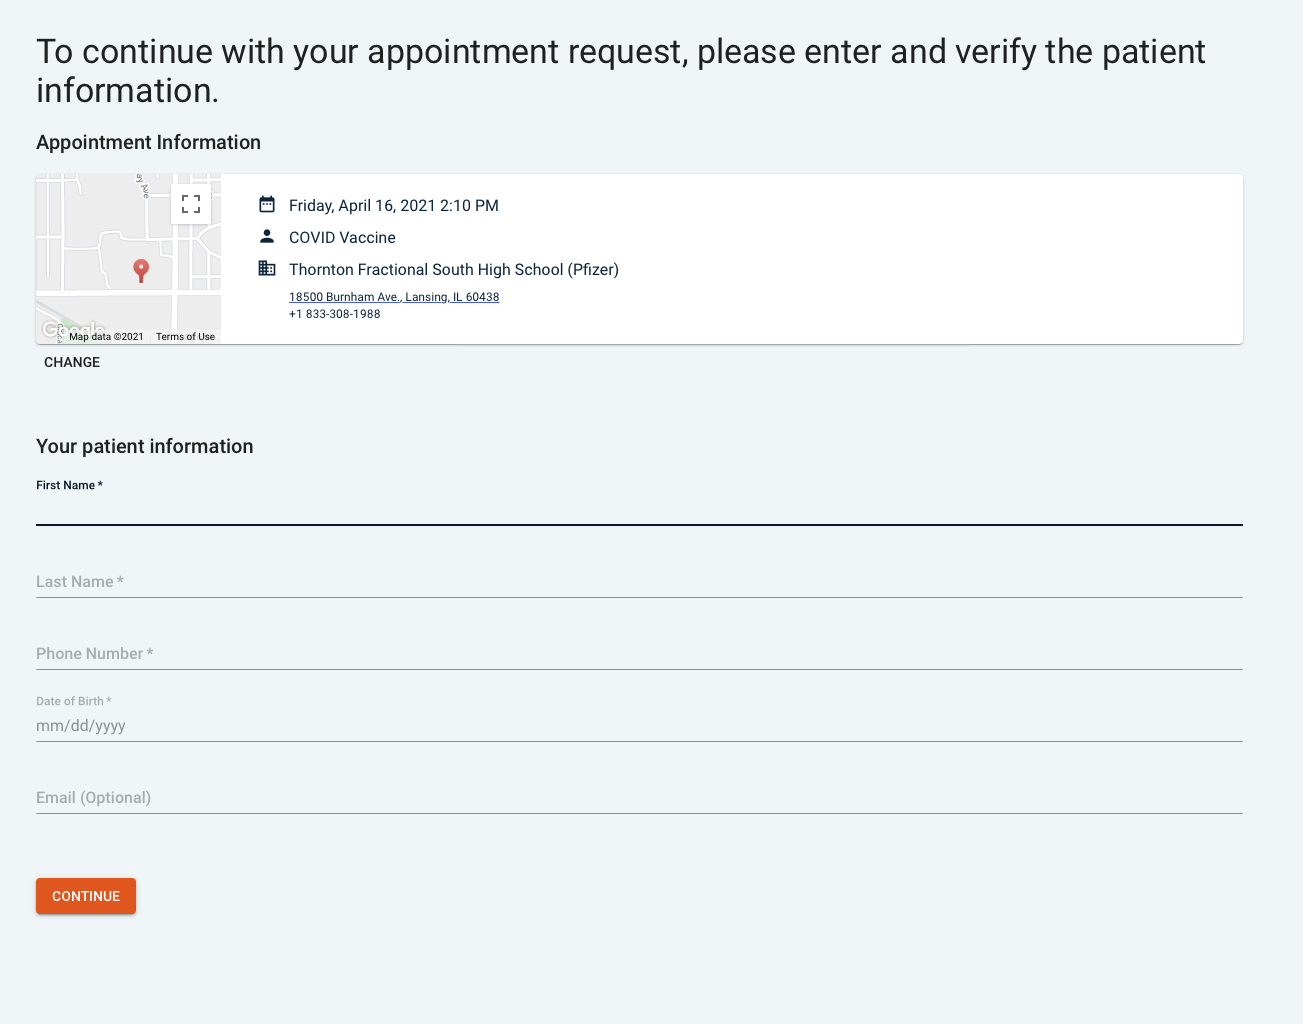This screenshot has width=1303, height=1024.
Task: Click the +1 833-308-1988 phone number
Action: click(335, 314)
